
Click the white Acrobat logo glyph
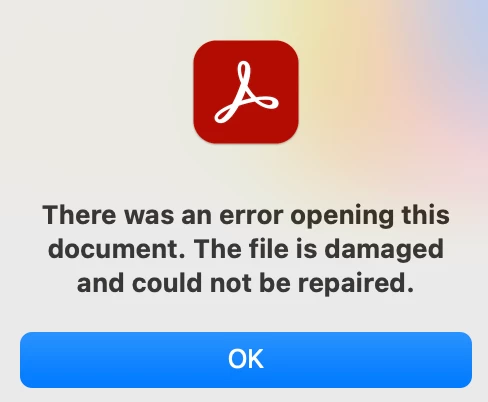coord(246,92)
